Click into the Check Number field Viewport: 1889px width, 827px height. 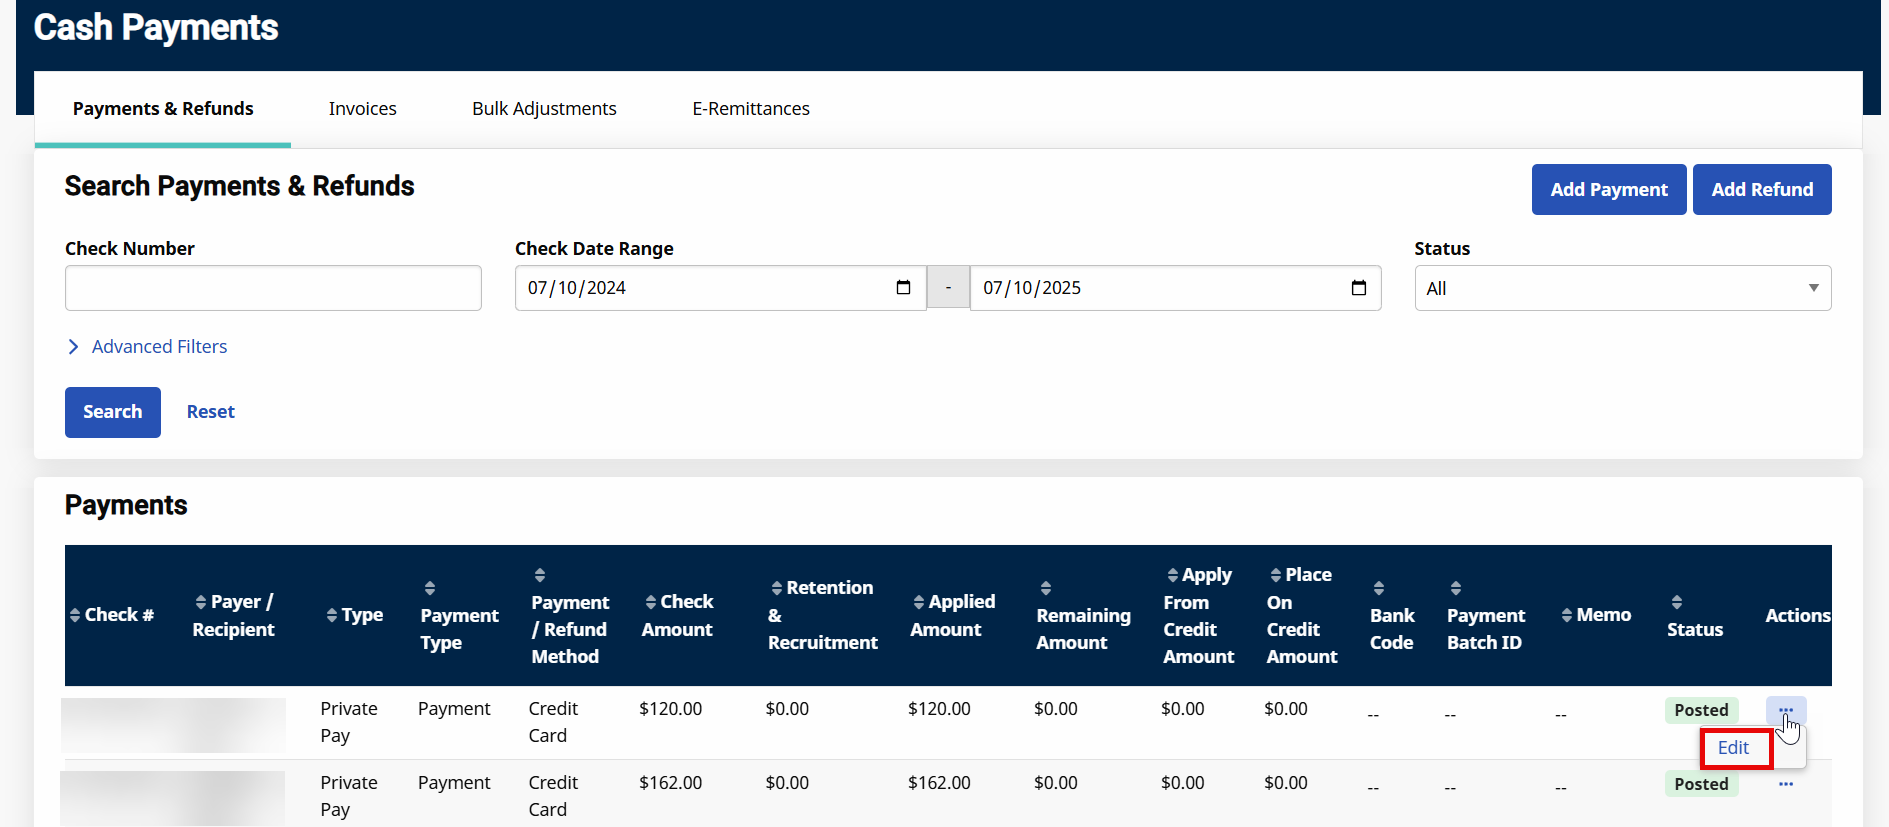273,288
